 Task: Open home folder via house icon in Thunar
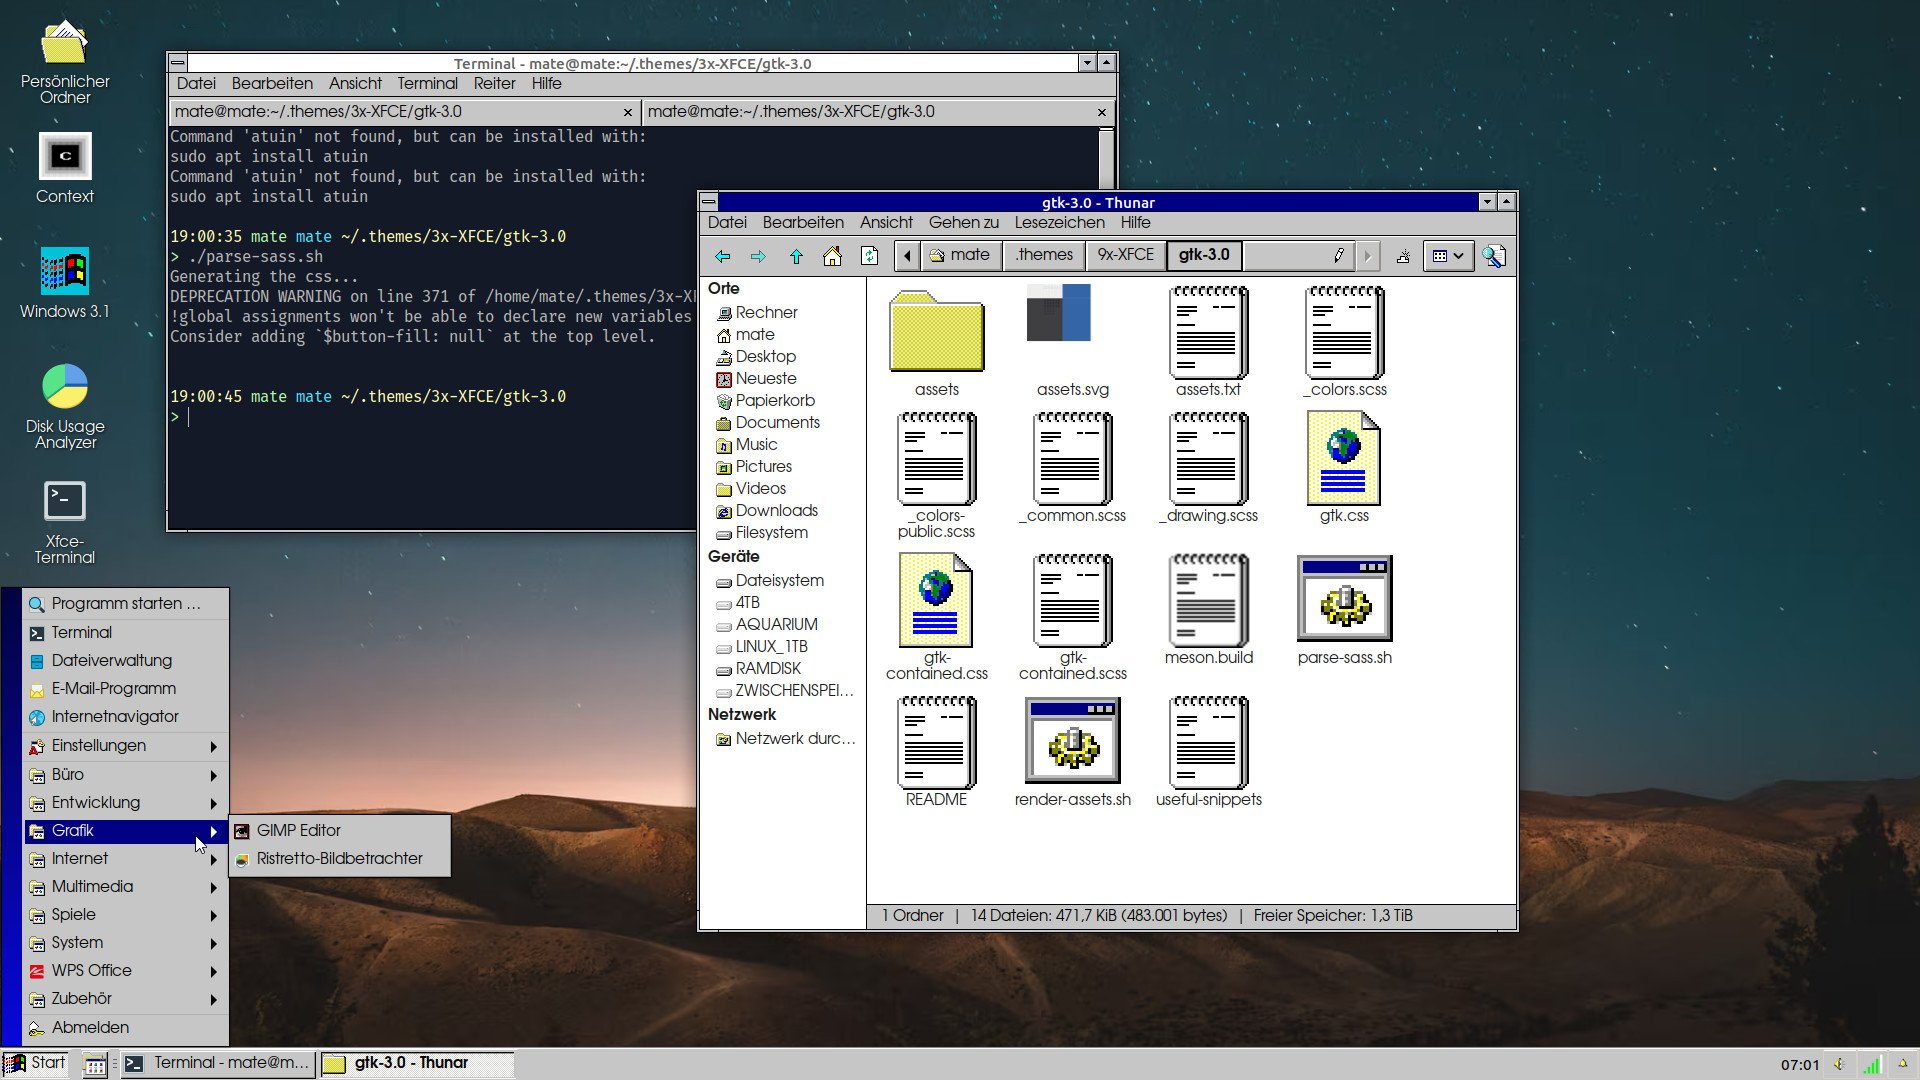coord(832,256)
